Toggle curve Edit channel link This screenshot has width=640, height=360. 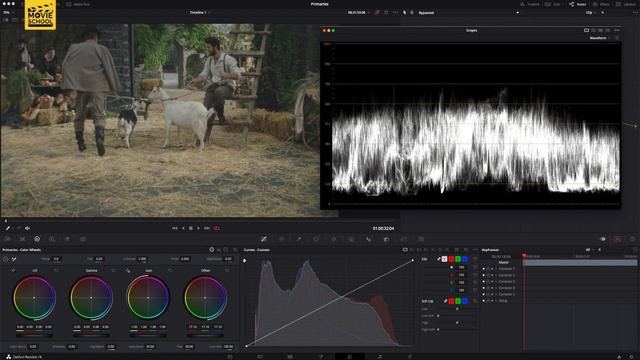[x=439, y=259]
